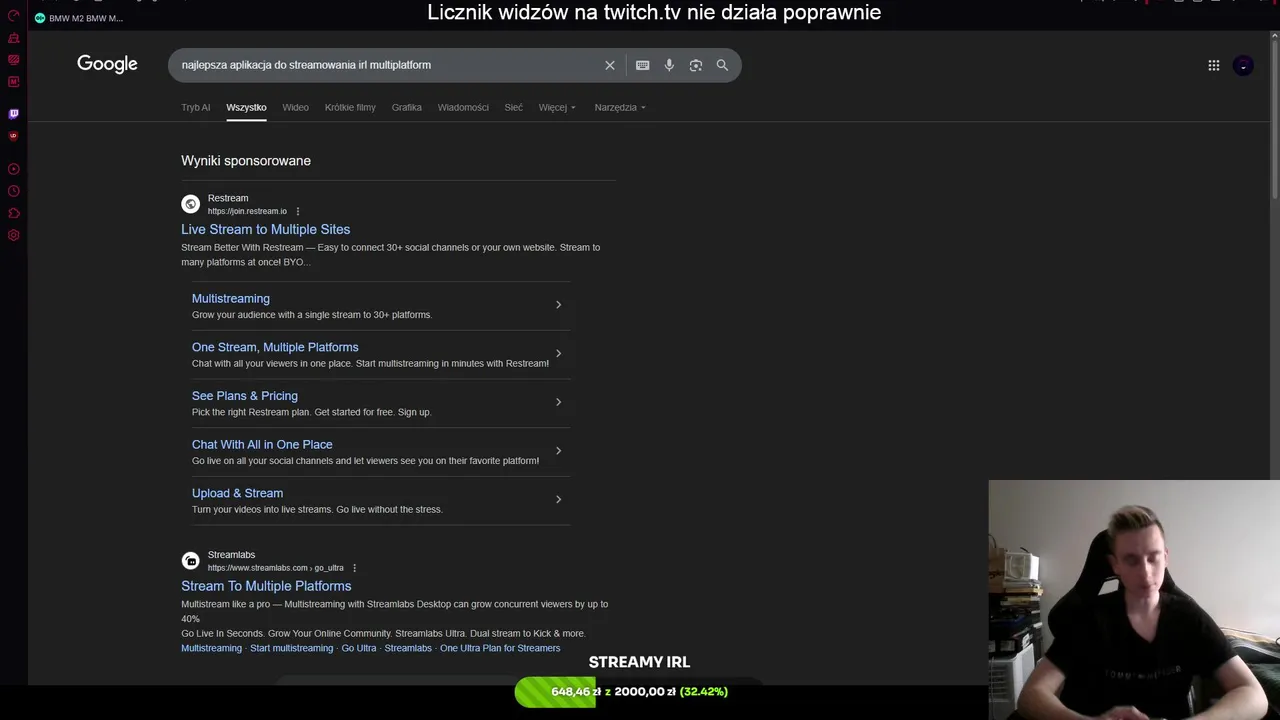Click the https://join.restream.io URL text

tap(247, 211)
